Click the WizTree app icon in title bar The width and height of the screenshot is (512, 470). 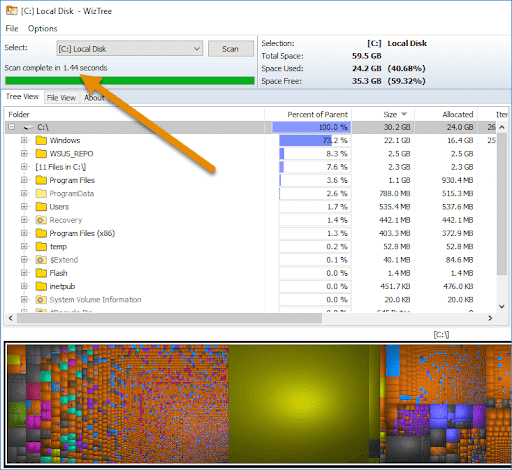[x=12, y=11]
